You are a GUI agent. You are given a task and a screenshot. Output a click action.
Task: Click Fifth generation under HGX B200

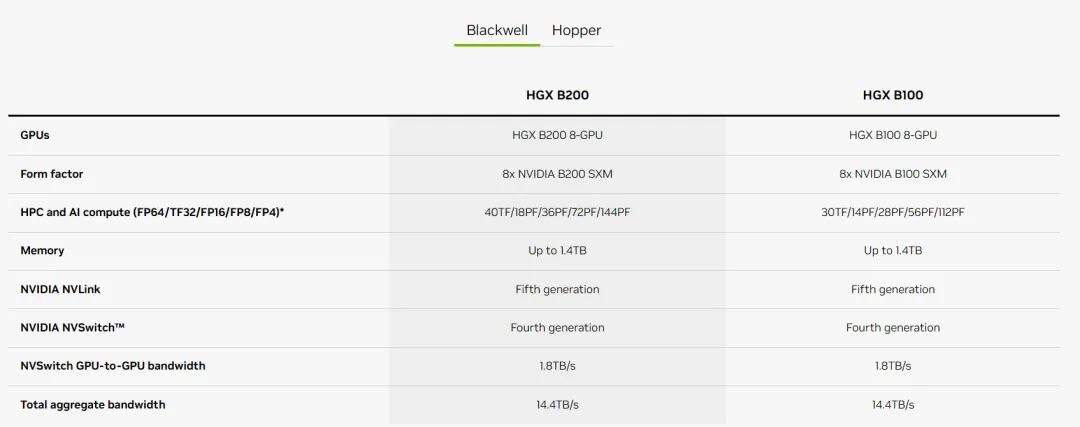pos(557,289)
